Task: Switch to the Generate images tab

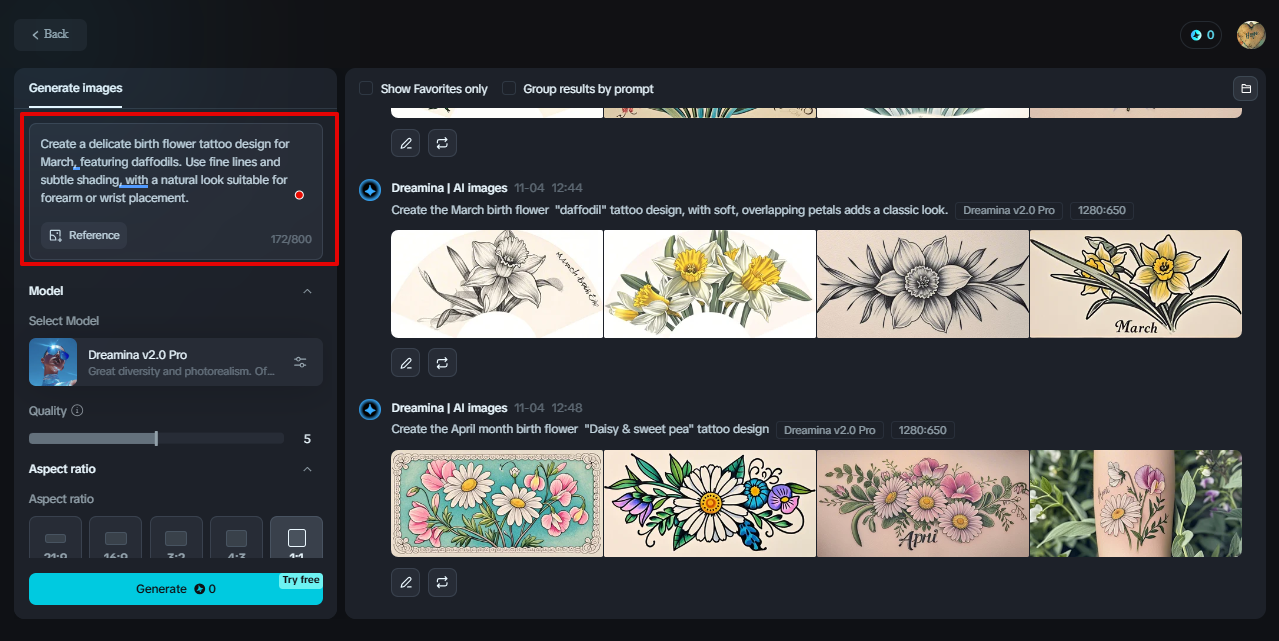Action: pyautogui.click(x=75, y=88)
